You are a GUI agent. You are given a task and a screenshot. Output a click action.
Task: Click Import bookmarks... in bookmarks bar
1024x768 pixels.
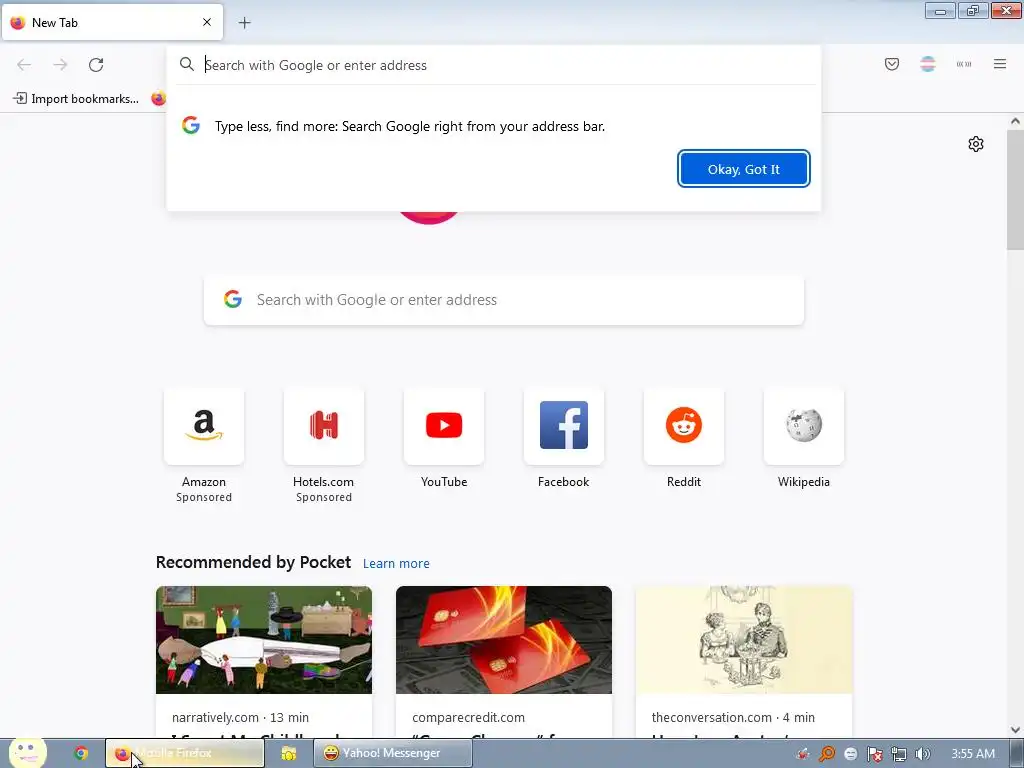click(x=76, y=99)
